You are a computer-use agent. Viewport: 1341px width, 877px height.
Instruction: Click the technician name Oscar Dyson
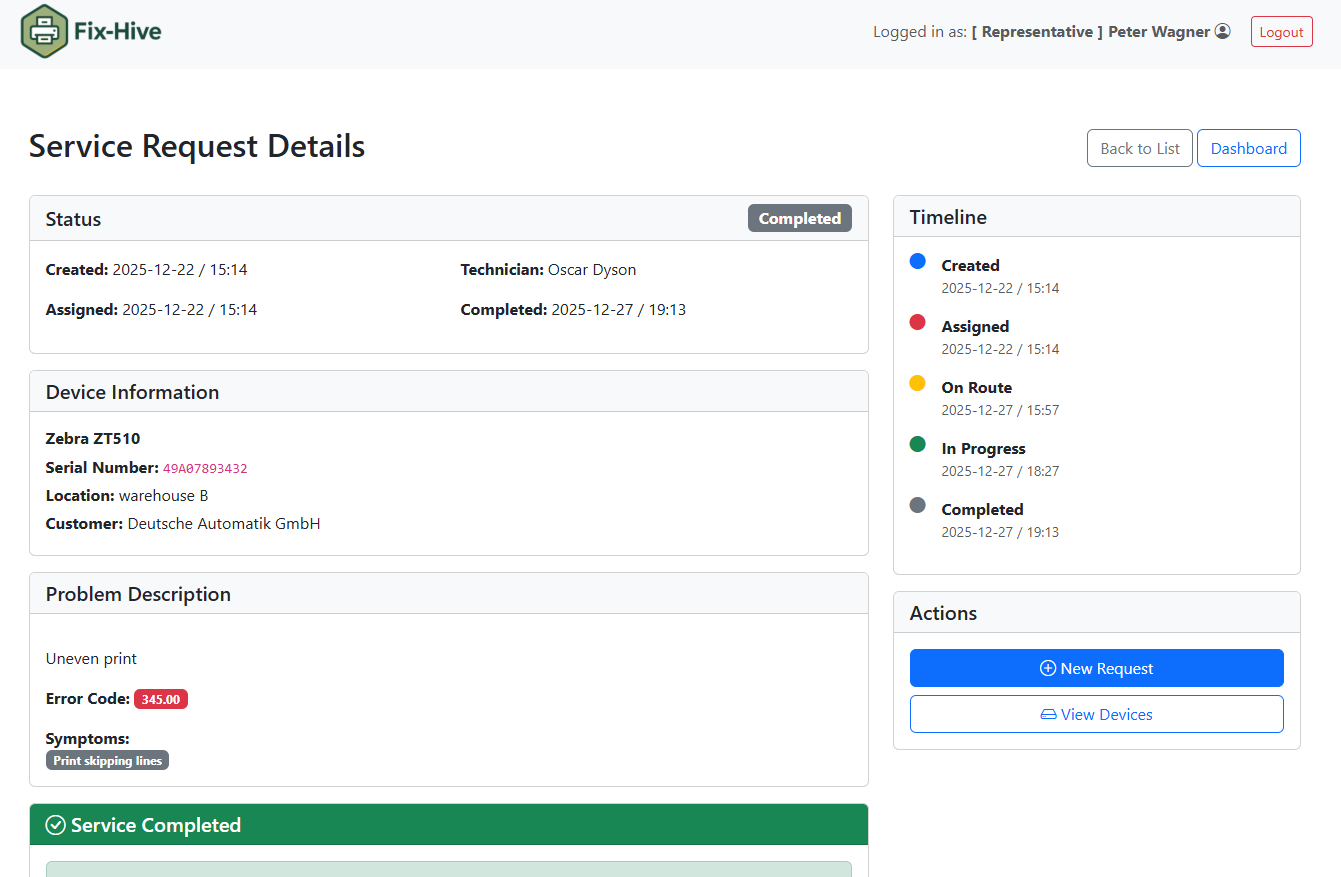pos(591,270)
